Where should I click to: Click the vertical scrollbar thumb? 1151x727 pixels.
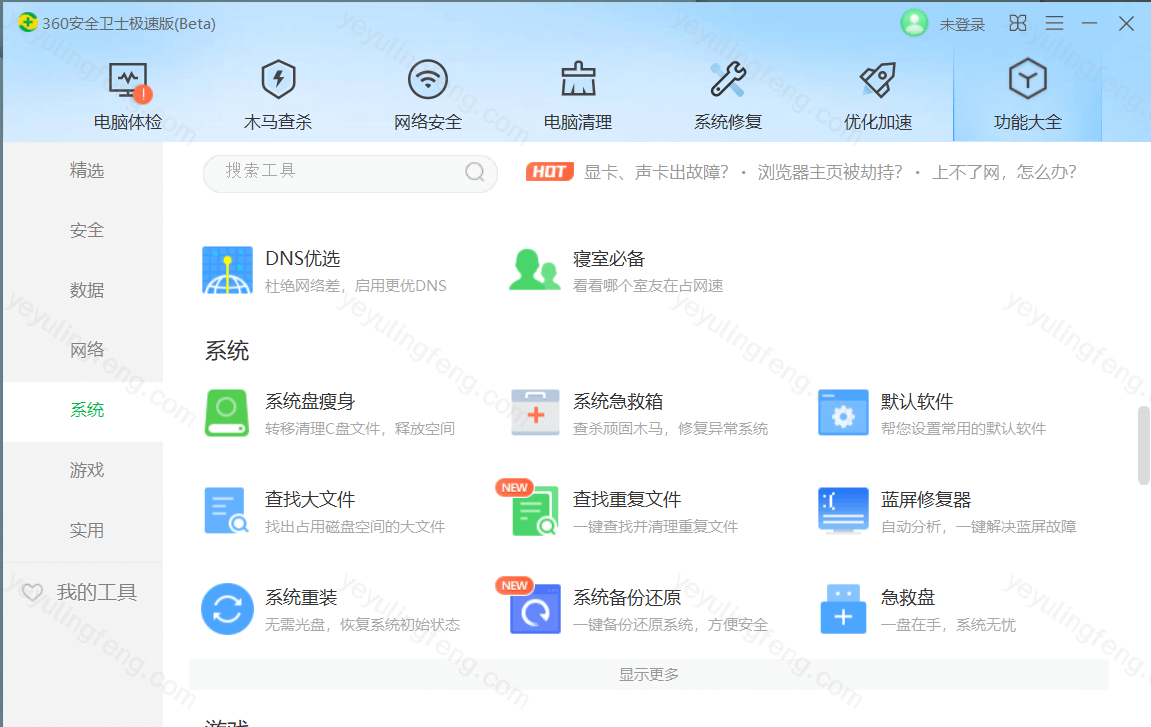[1144, 445]
